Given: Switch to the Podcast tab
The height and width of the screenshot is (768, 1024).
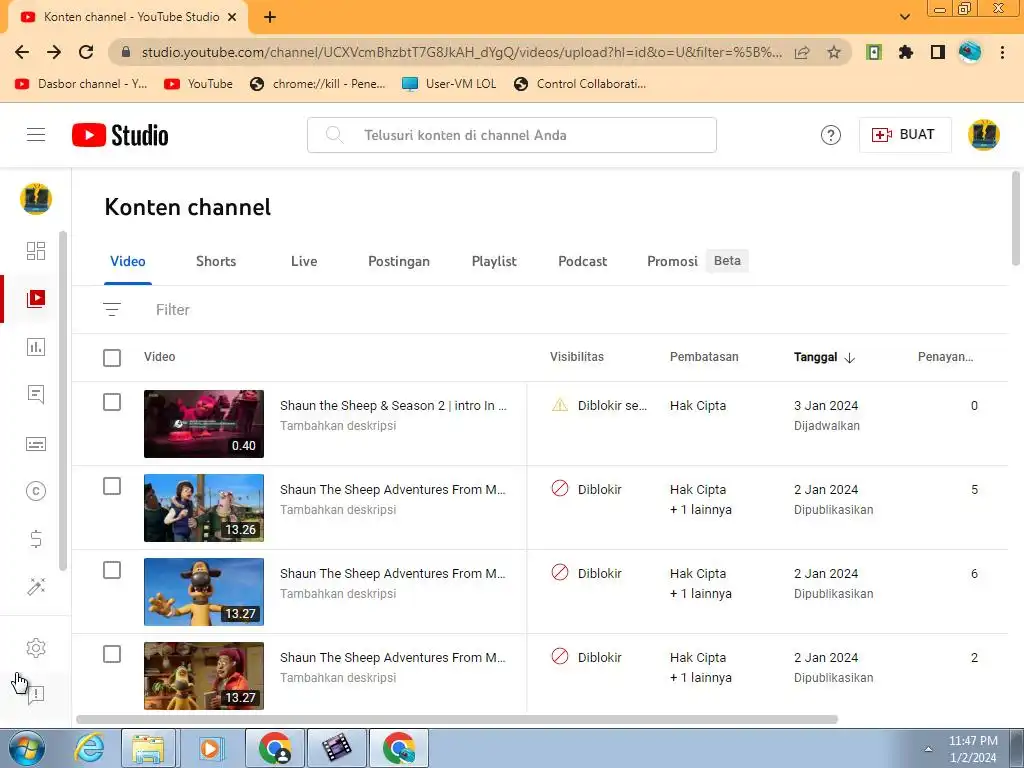Looking at the screenshot, I should [x=583, y=261].
